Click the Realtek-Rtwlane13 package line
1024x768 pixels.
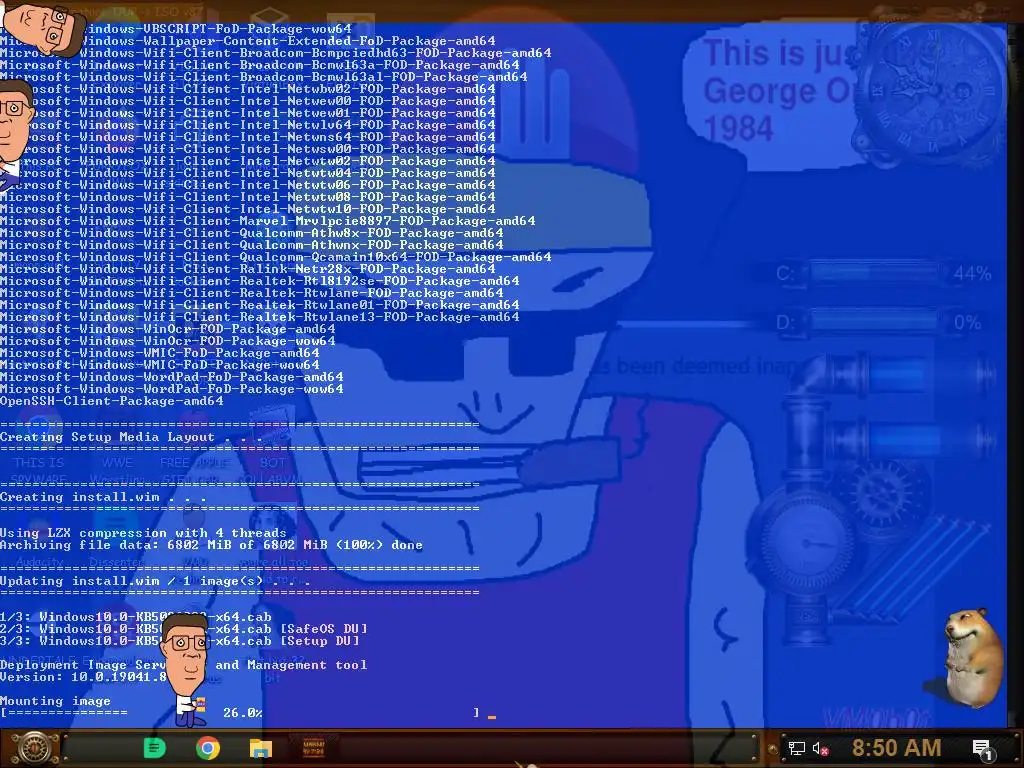click(260, 317)
